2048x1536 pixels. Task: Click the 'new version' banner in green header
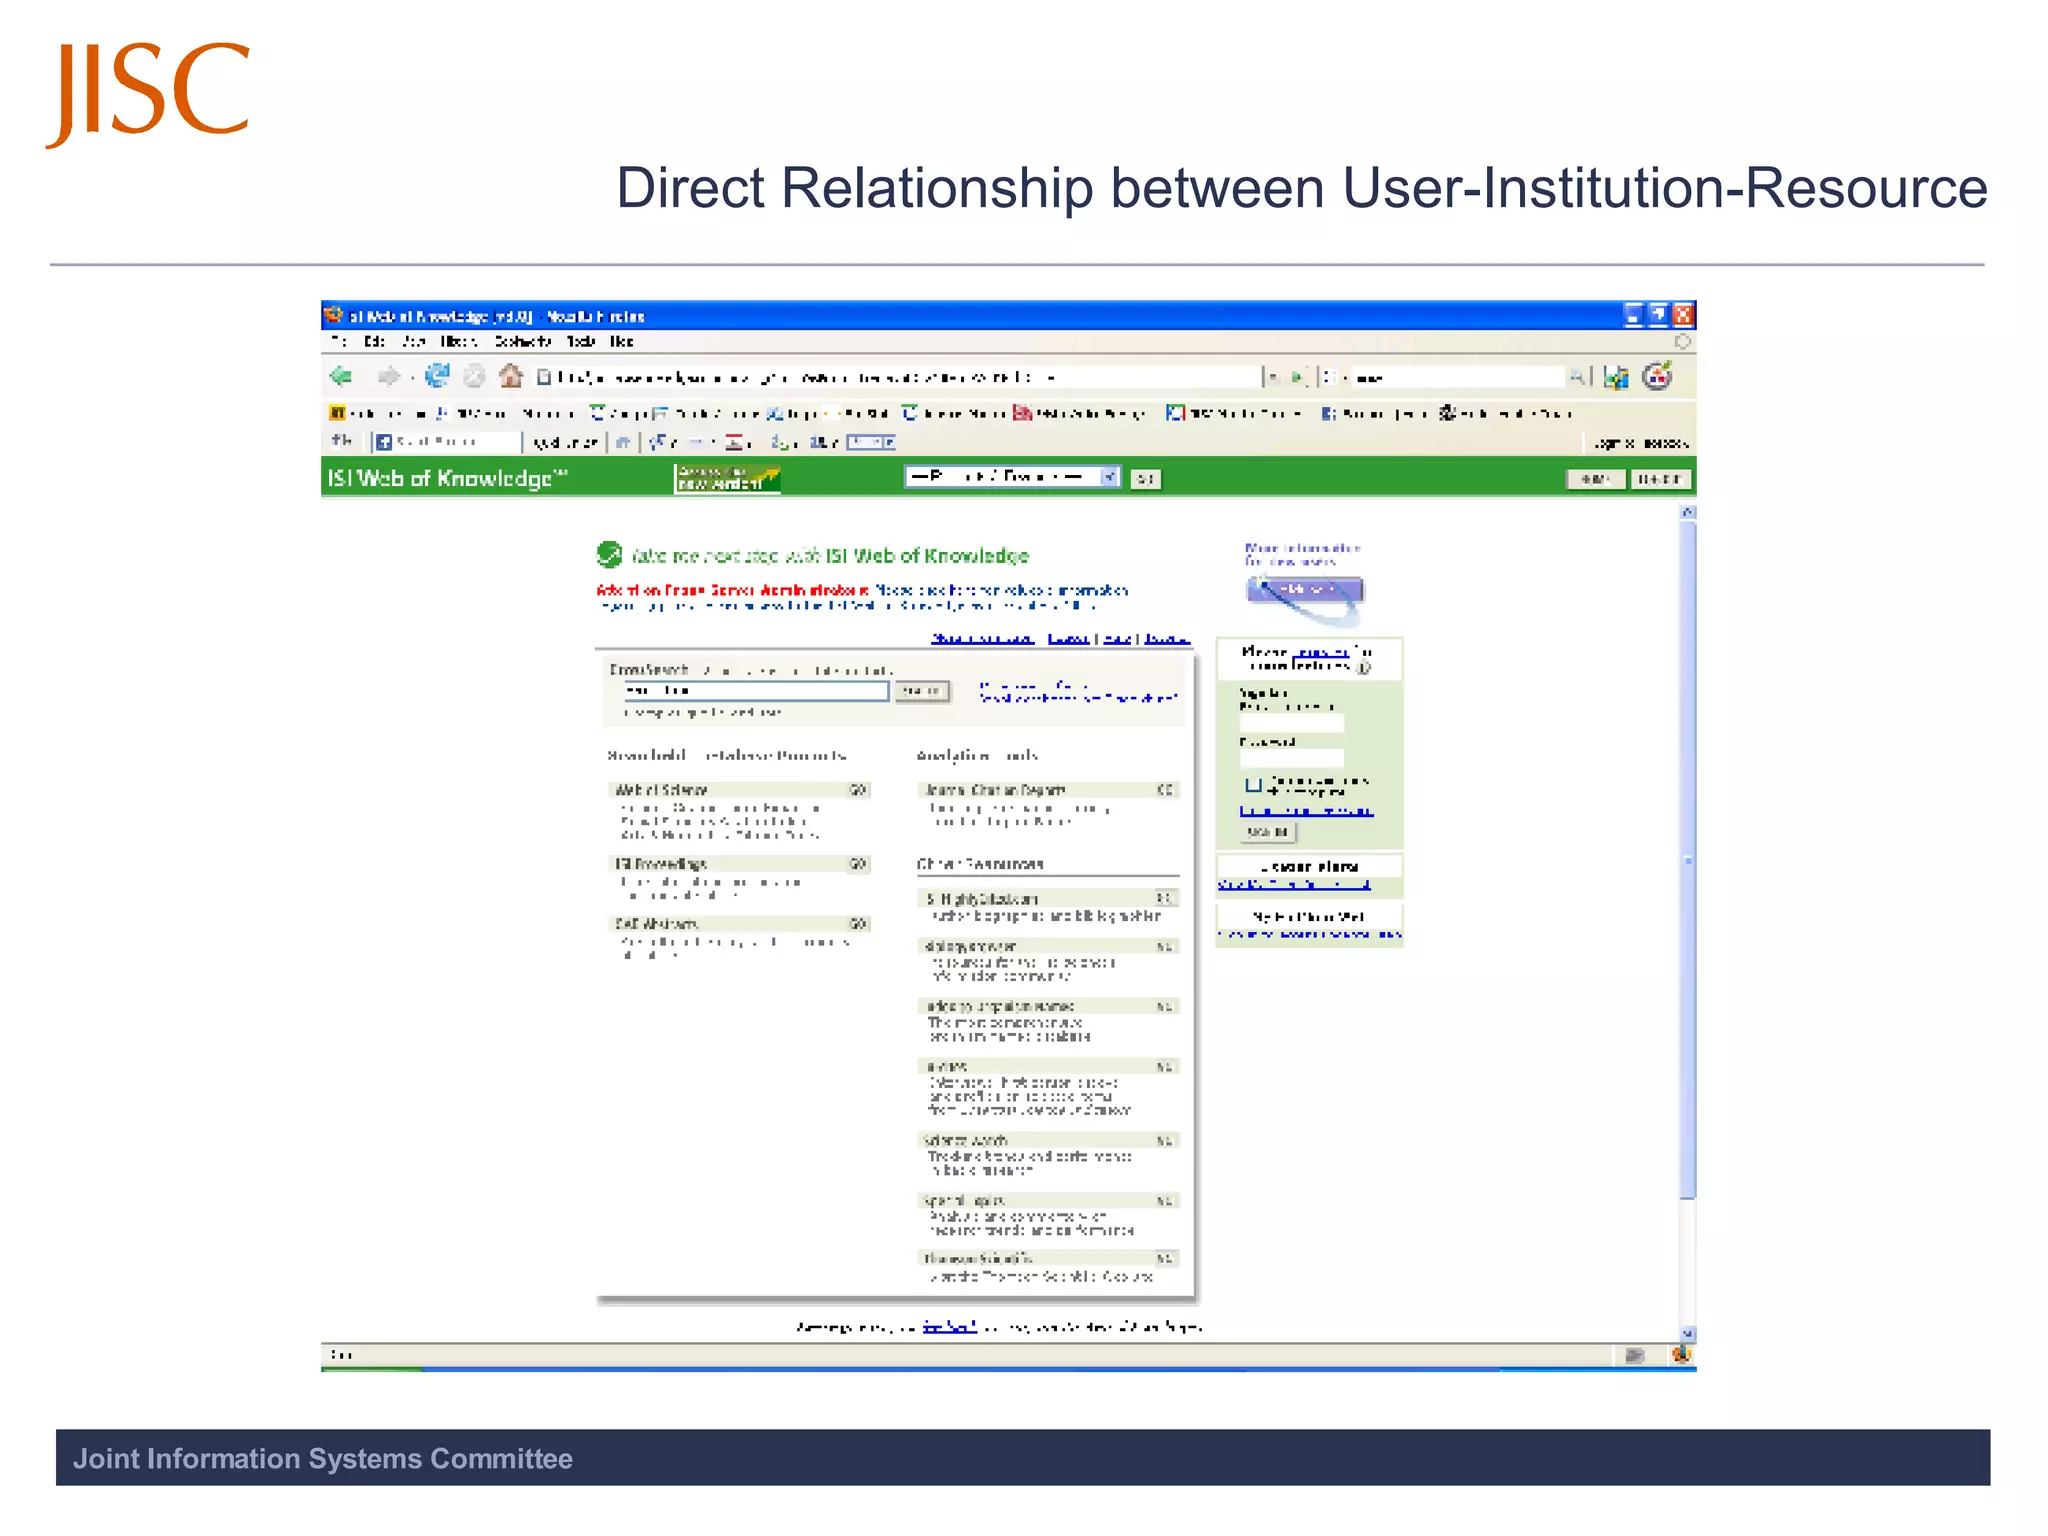pos(727,478)
